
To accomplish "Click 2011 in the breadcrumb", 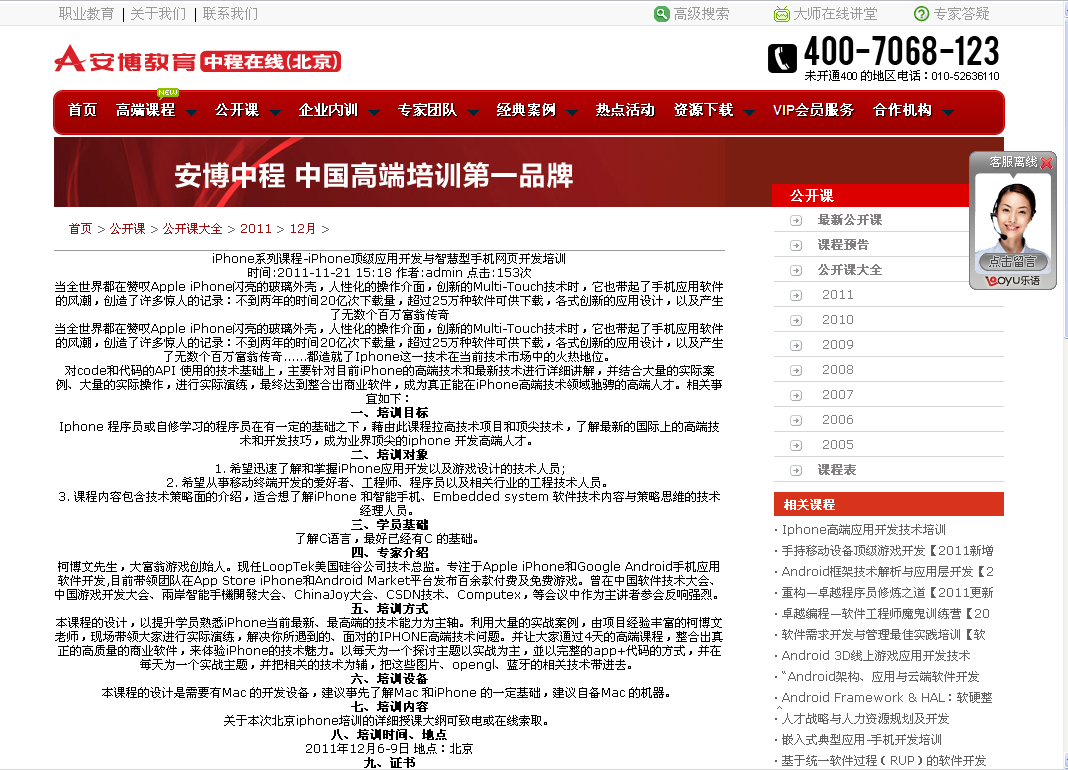I will pos(256,229).
